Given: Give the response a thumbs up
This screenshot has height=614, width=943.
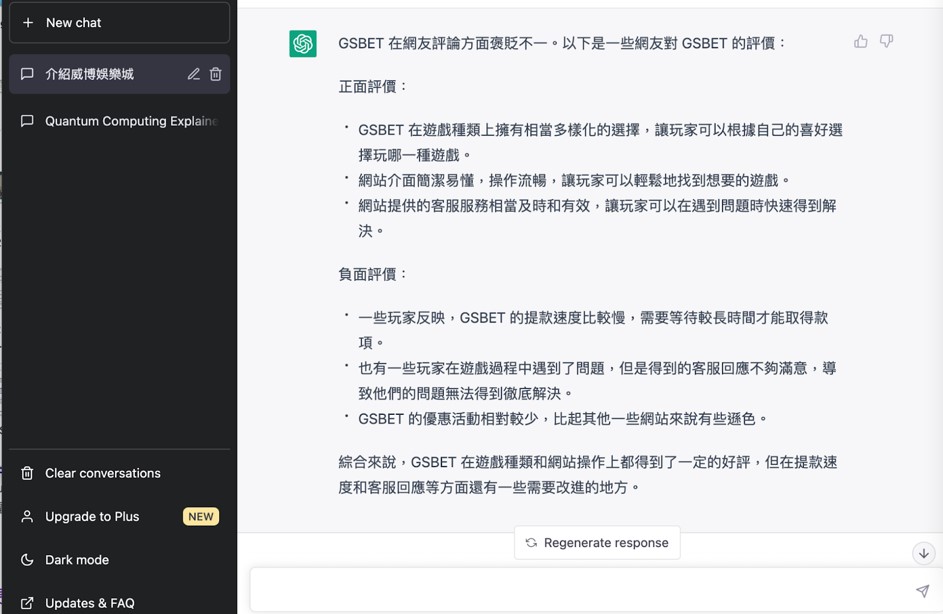Looking at the screenshot, I should tap(861, 41).
